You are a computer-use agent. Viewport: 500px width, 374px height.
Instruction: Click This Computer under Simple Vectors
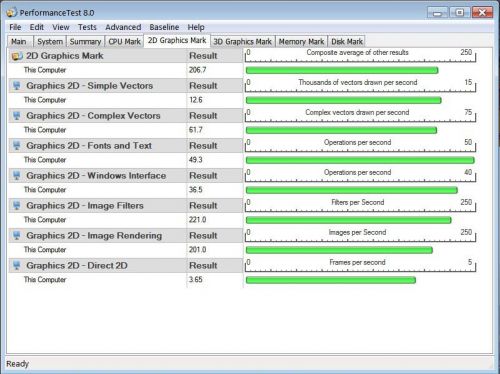pos(45,100)
